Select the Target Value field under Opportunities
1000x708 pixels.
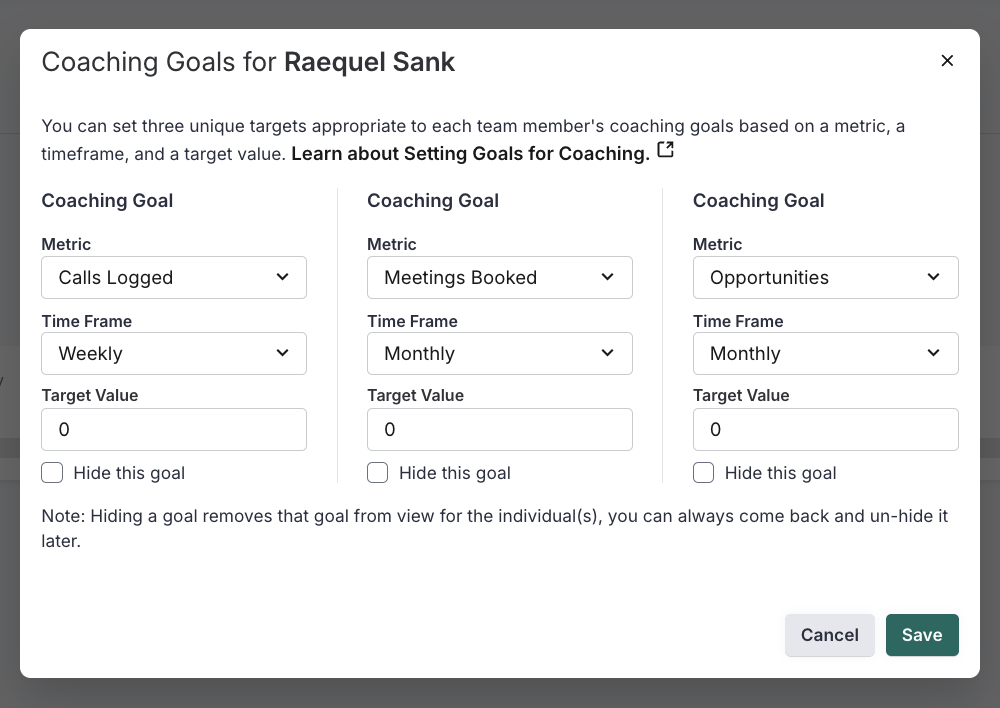(826, 429)
